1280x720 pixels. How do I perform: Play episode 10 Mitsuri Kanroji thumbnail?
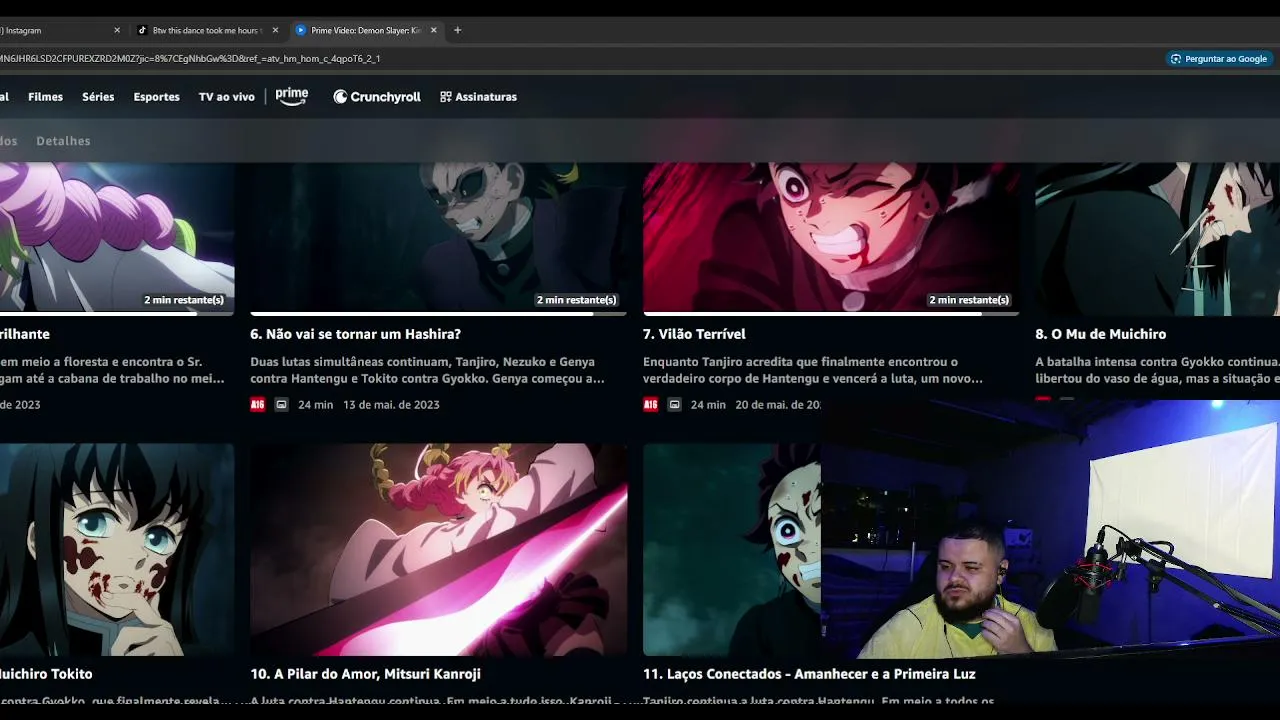[439, 549]
